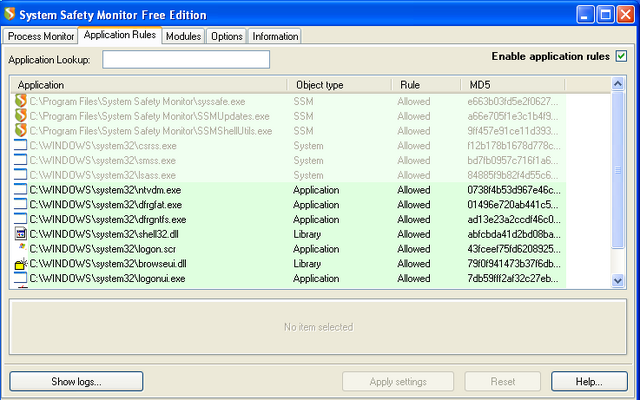Click MD5 value abfcbda41d2bd08ba...
This screenshot has width=640, height=400.
click(514, 234)
